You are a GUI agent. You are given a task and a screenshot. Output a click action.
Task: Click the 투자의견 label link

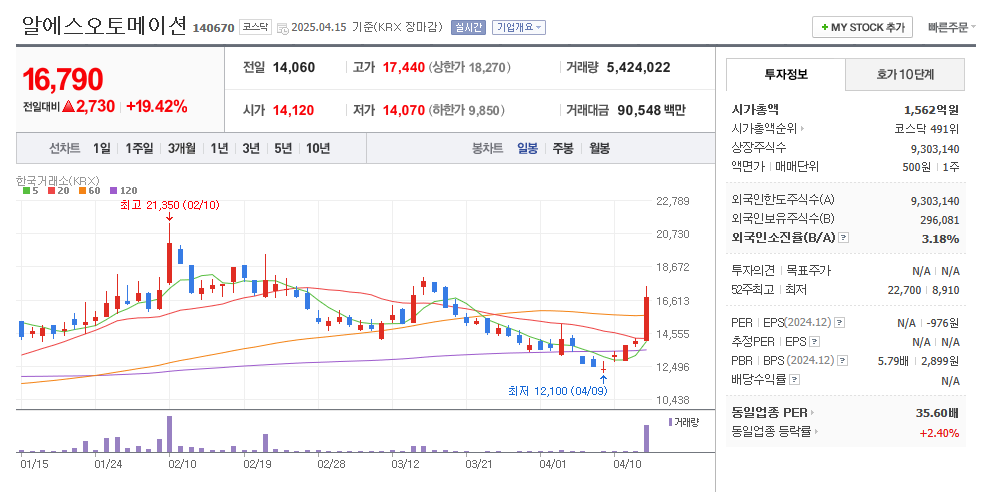tap(754, 271)
